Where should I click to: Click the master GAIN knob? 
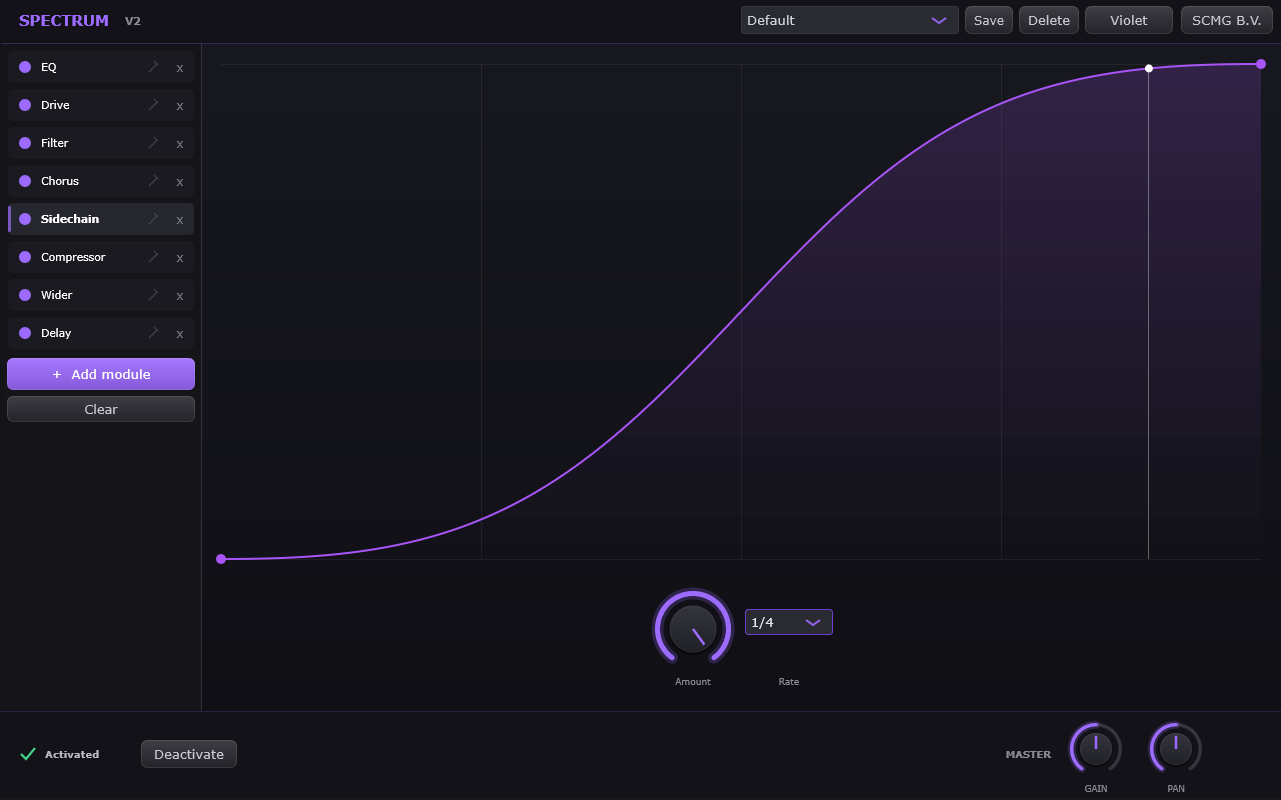point(1095,748)
